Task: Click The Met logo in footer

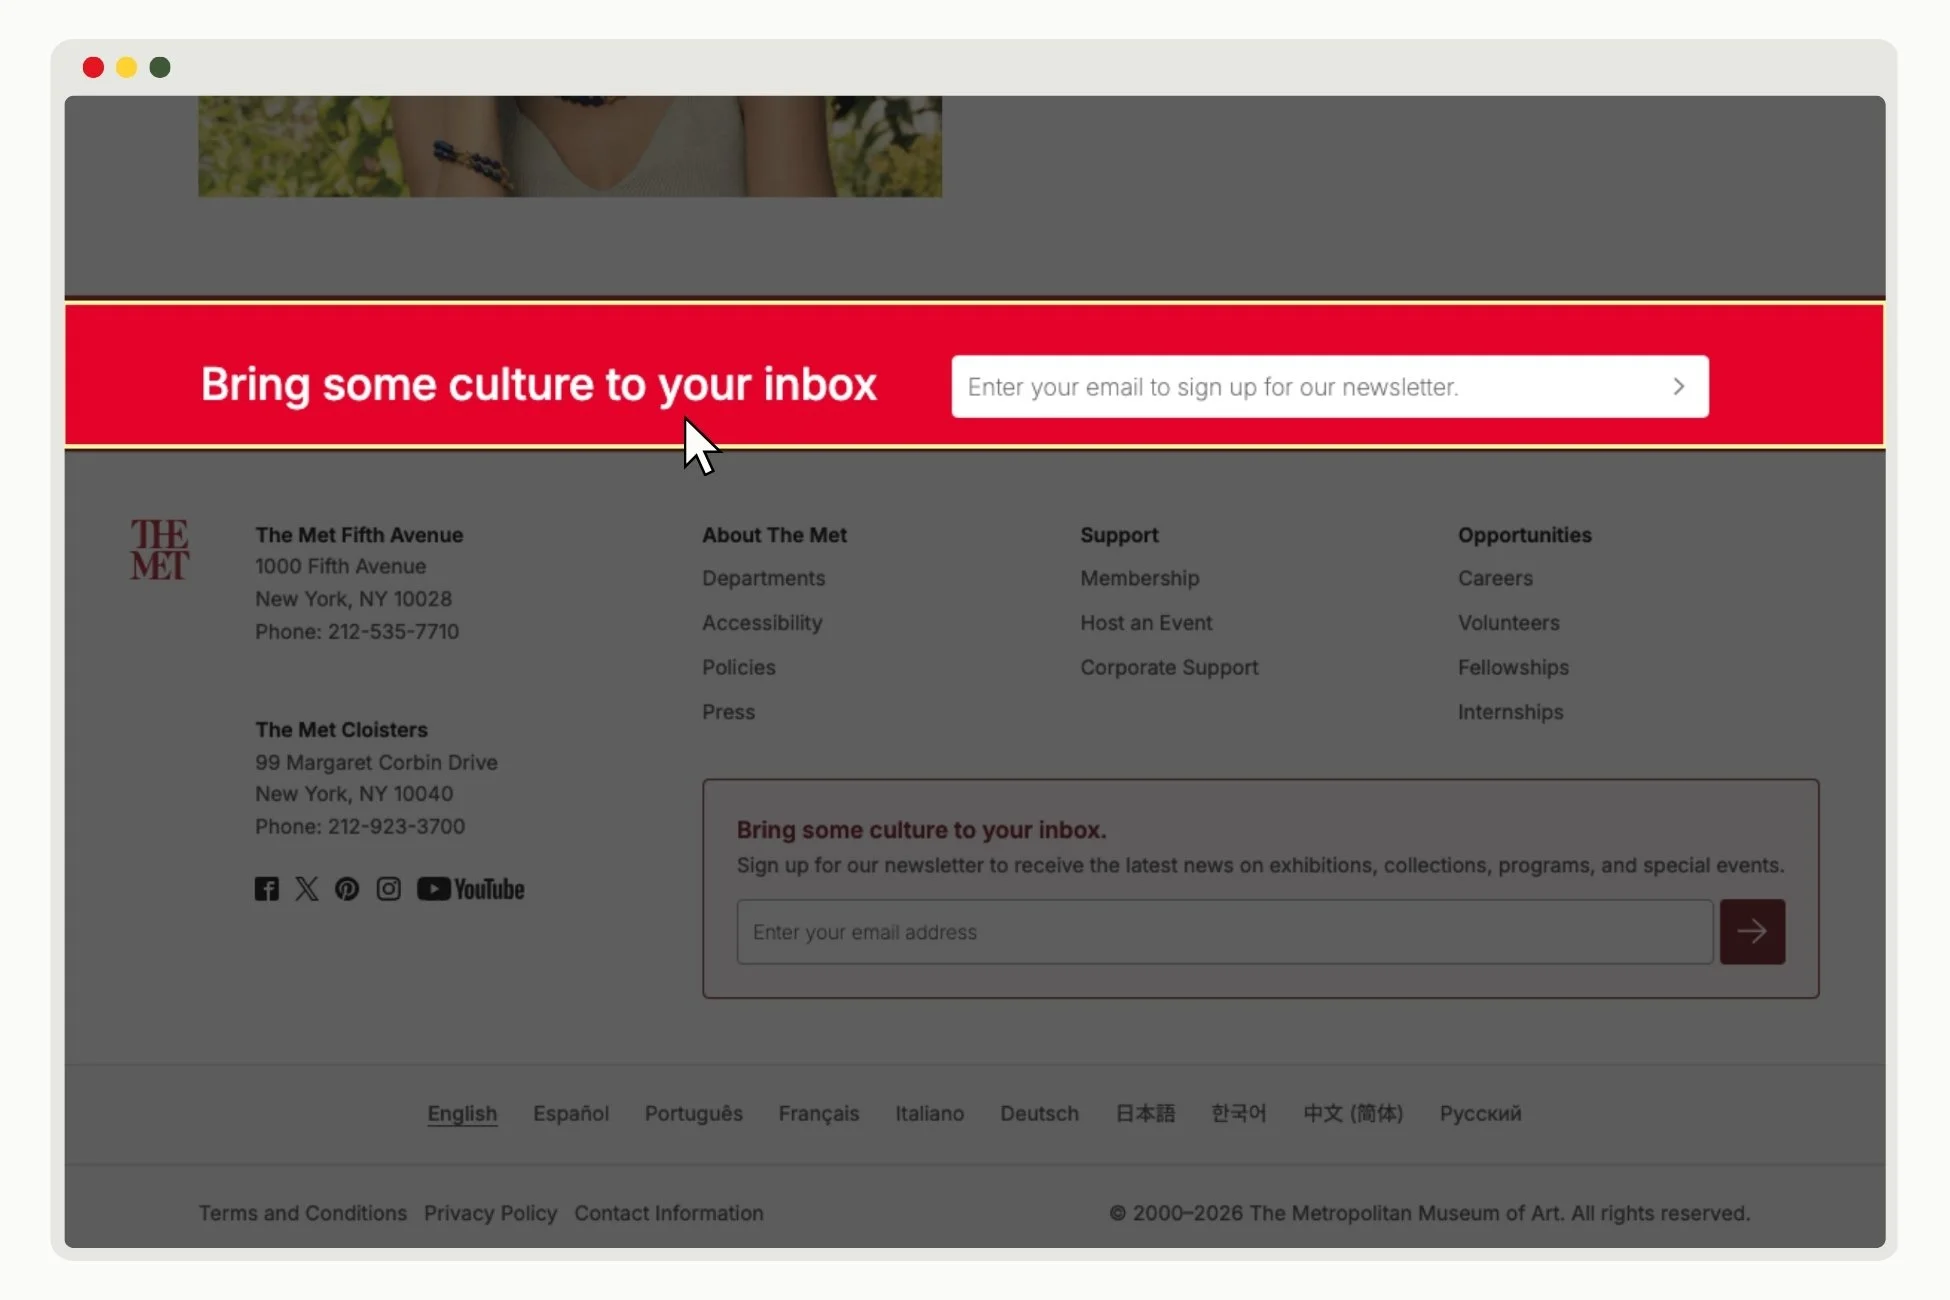Action: tap(159, 549)
